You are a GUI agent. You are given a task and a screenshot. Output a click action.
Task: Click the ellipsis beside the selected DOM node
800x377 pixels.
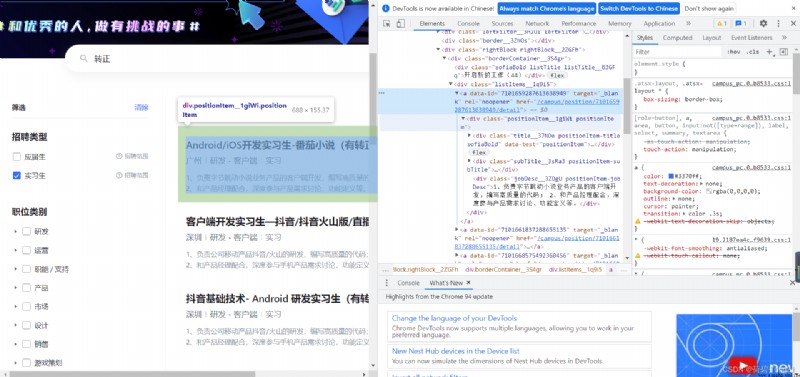(x=381, y=93)
